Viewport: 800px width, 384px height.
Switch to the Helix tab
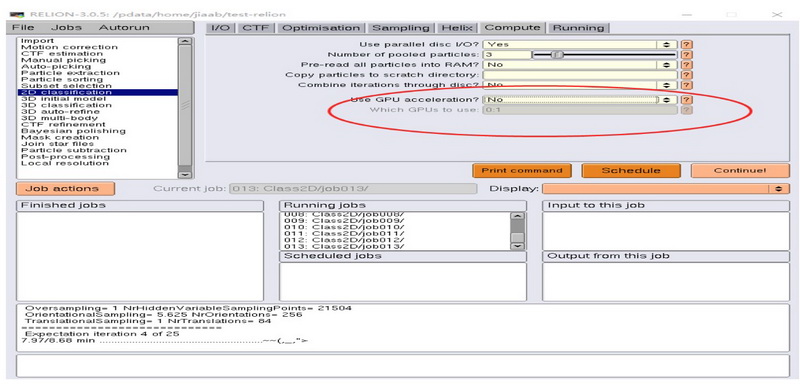tap(457, 28)
